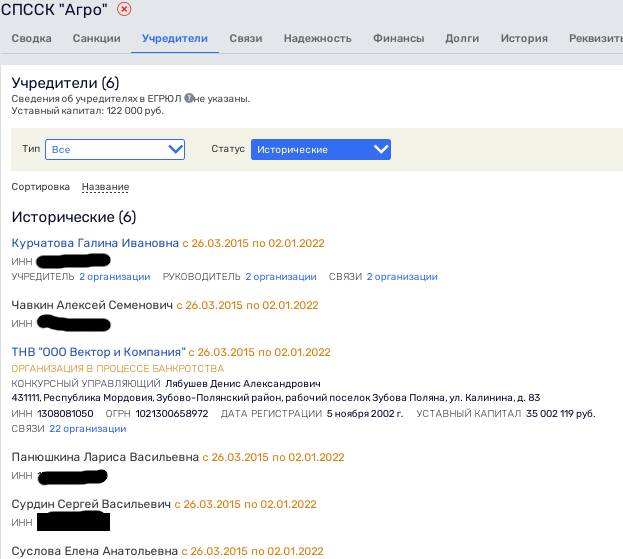Go to the Связи tab
The width and height of the screenshot is (623, 559).
(x=246, y=39)
